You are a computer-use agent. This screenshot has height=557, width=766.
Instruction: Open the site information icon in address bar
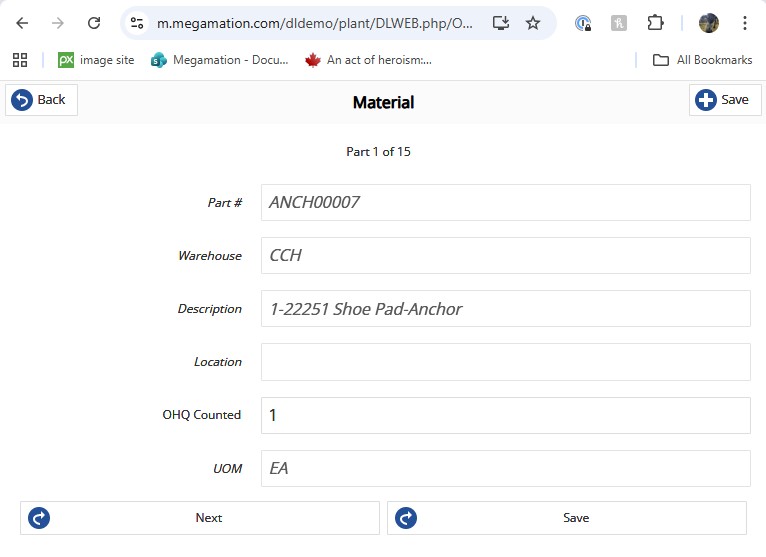(138, 23)
